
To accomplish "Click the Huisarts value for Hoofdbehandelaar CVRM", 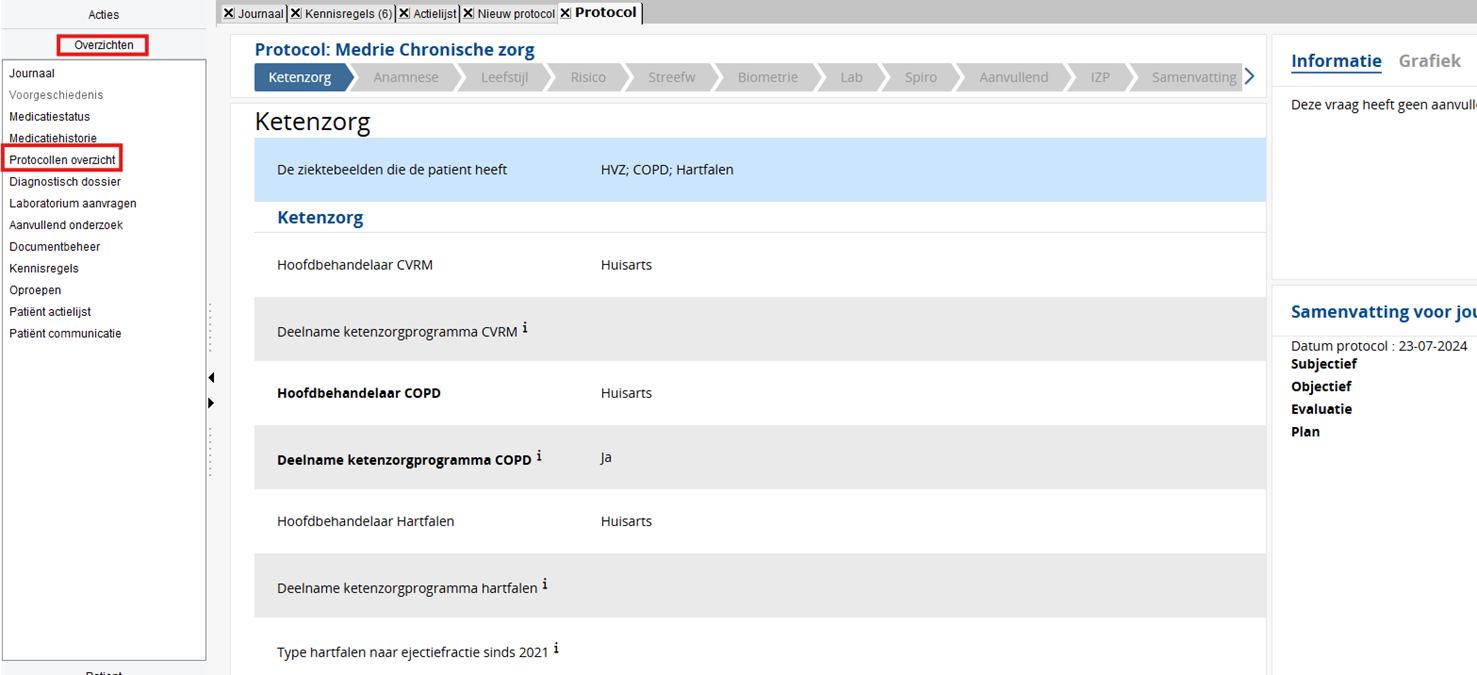I will click(x=626, y=265).
